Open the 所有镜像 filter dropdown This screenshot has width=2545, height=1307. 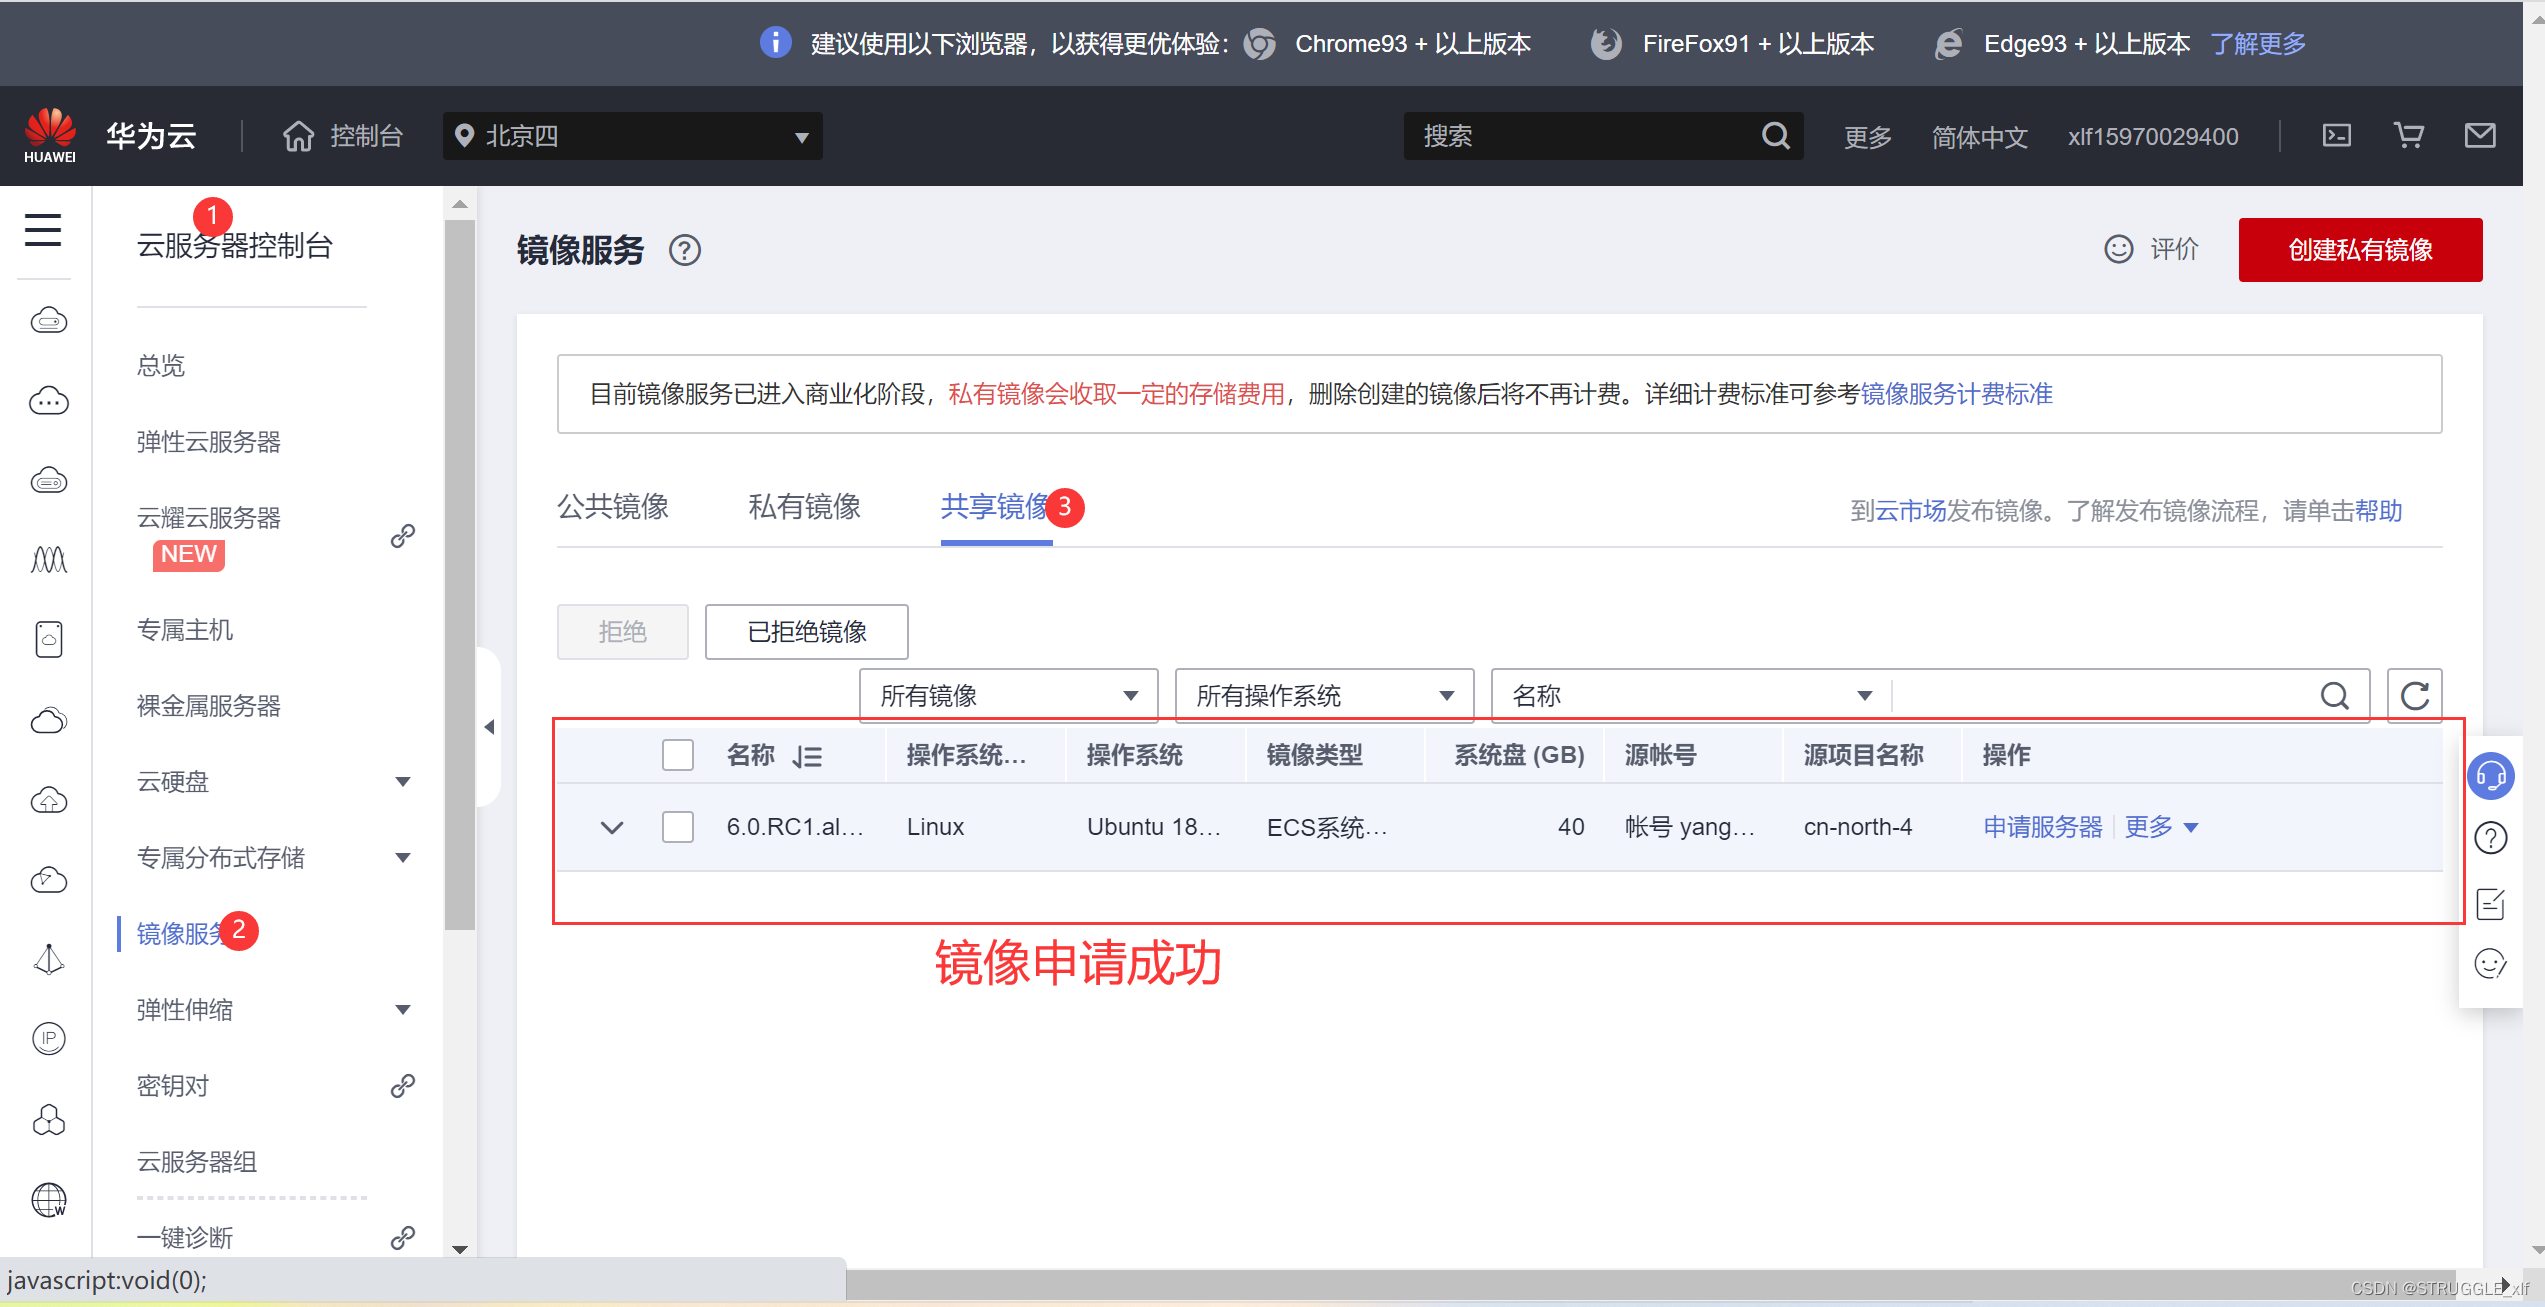1008,696
